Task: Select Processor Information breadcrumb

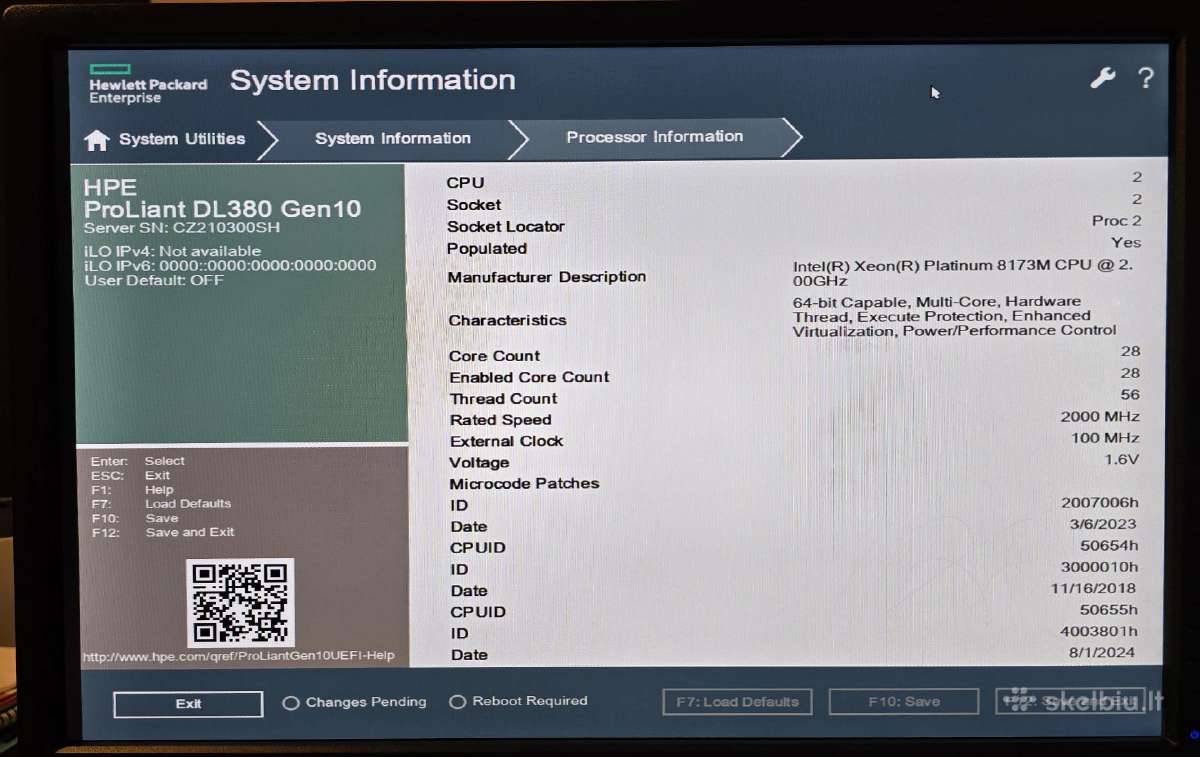Action: pyautogui.click(x=655, y=136)
